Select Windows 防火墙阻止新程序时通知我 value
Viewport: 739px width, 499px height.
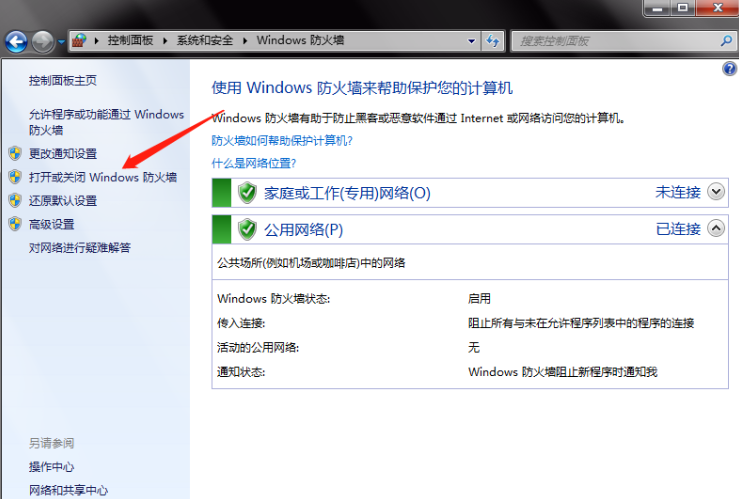tap(563, 372)
